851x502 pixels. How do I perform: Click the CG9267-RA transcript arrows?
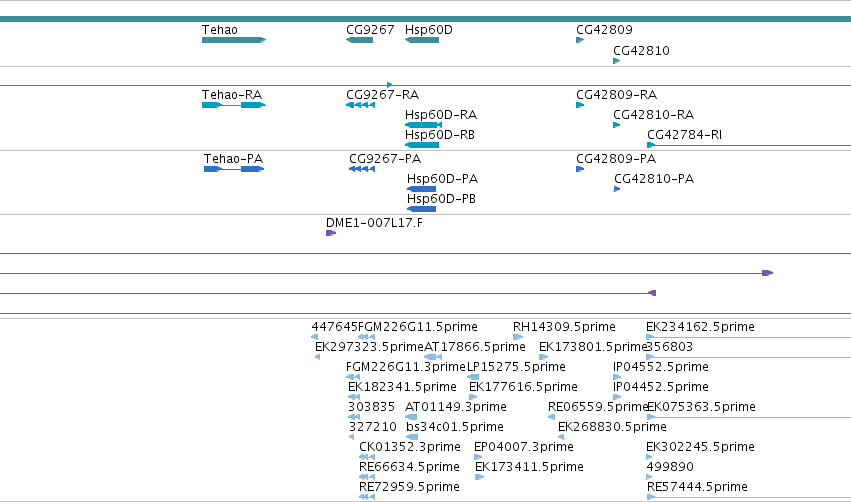point(360,105)
